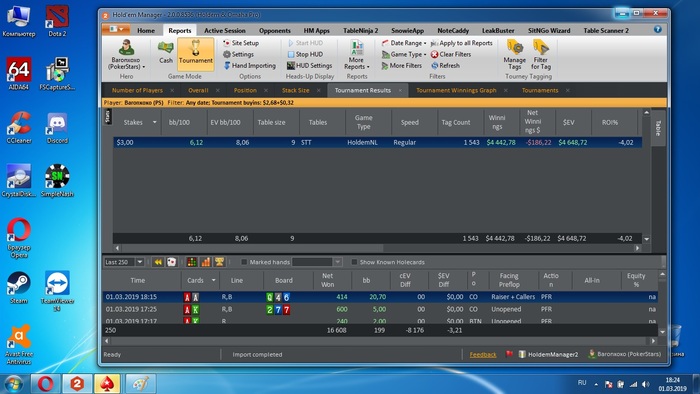The height and width of the screenshot is (394, 700).
Task: Click Clear Filters
Action: tap(451, 54)
